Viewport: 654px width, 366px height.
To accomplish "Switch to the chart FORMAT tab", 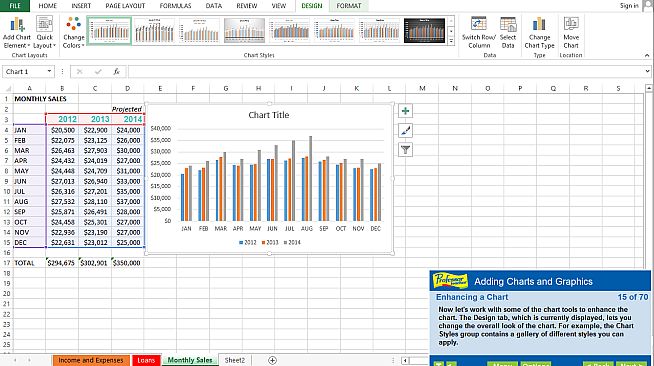I will coord(349,6).
